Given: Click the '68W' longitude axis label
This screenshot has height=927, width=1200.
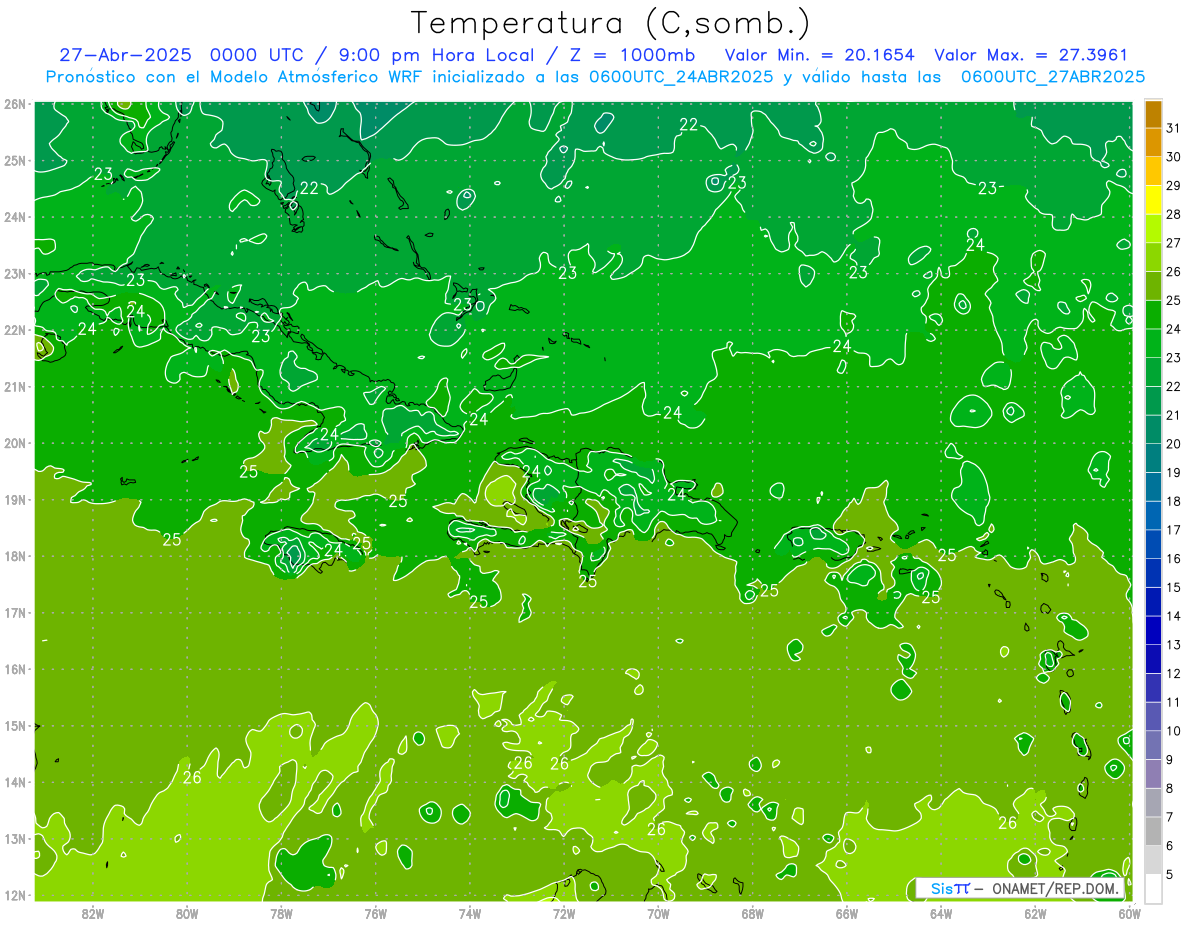Looking at the screenshot, I should 753,913.
